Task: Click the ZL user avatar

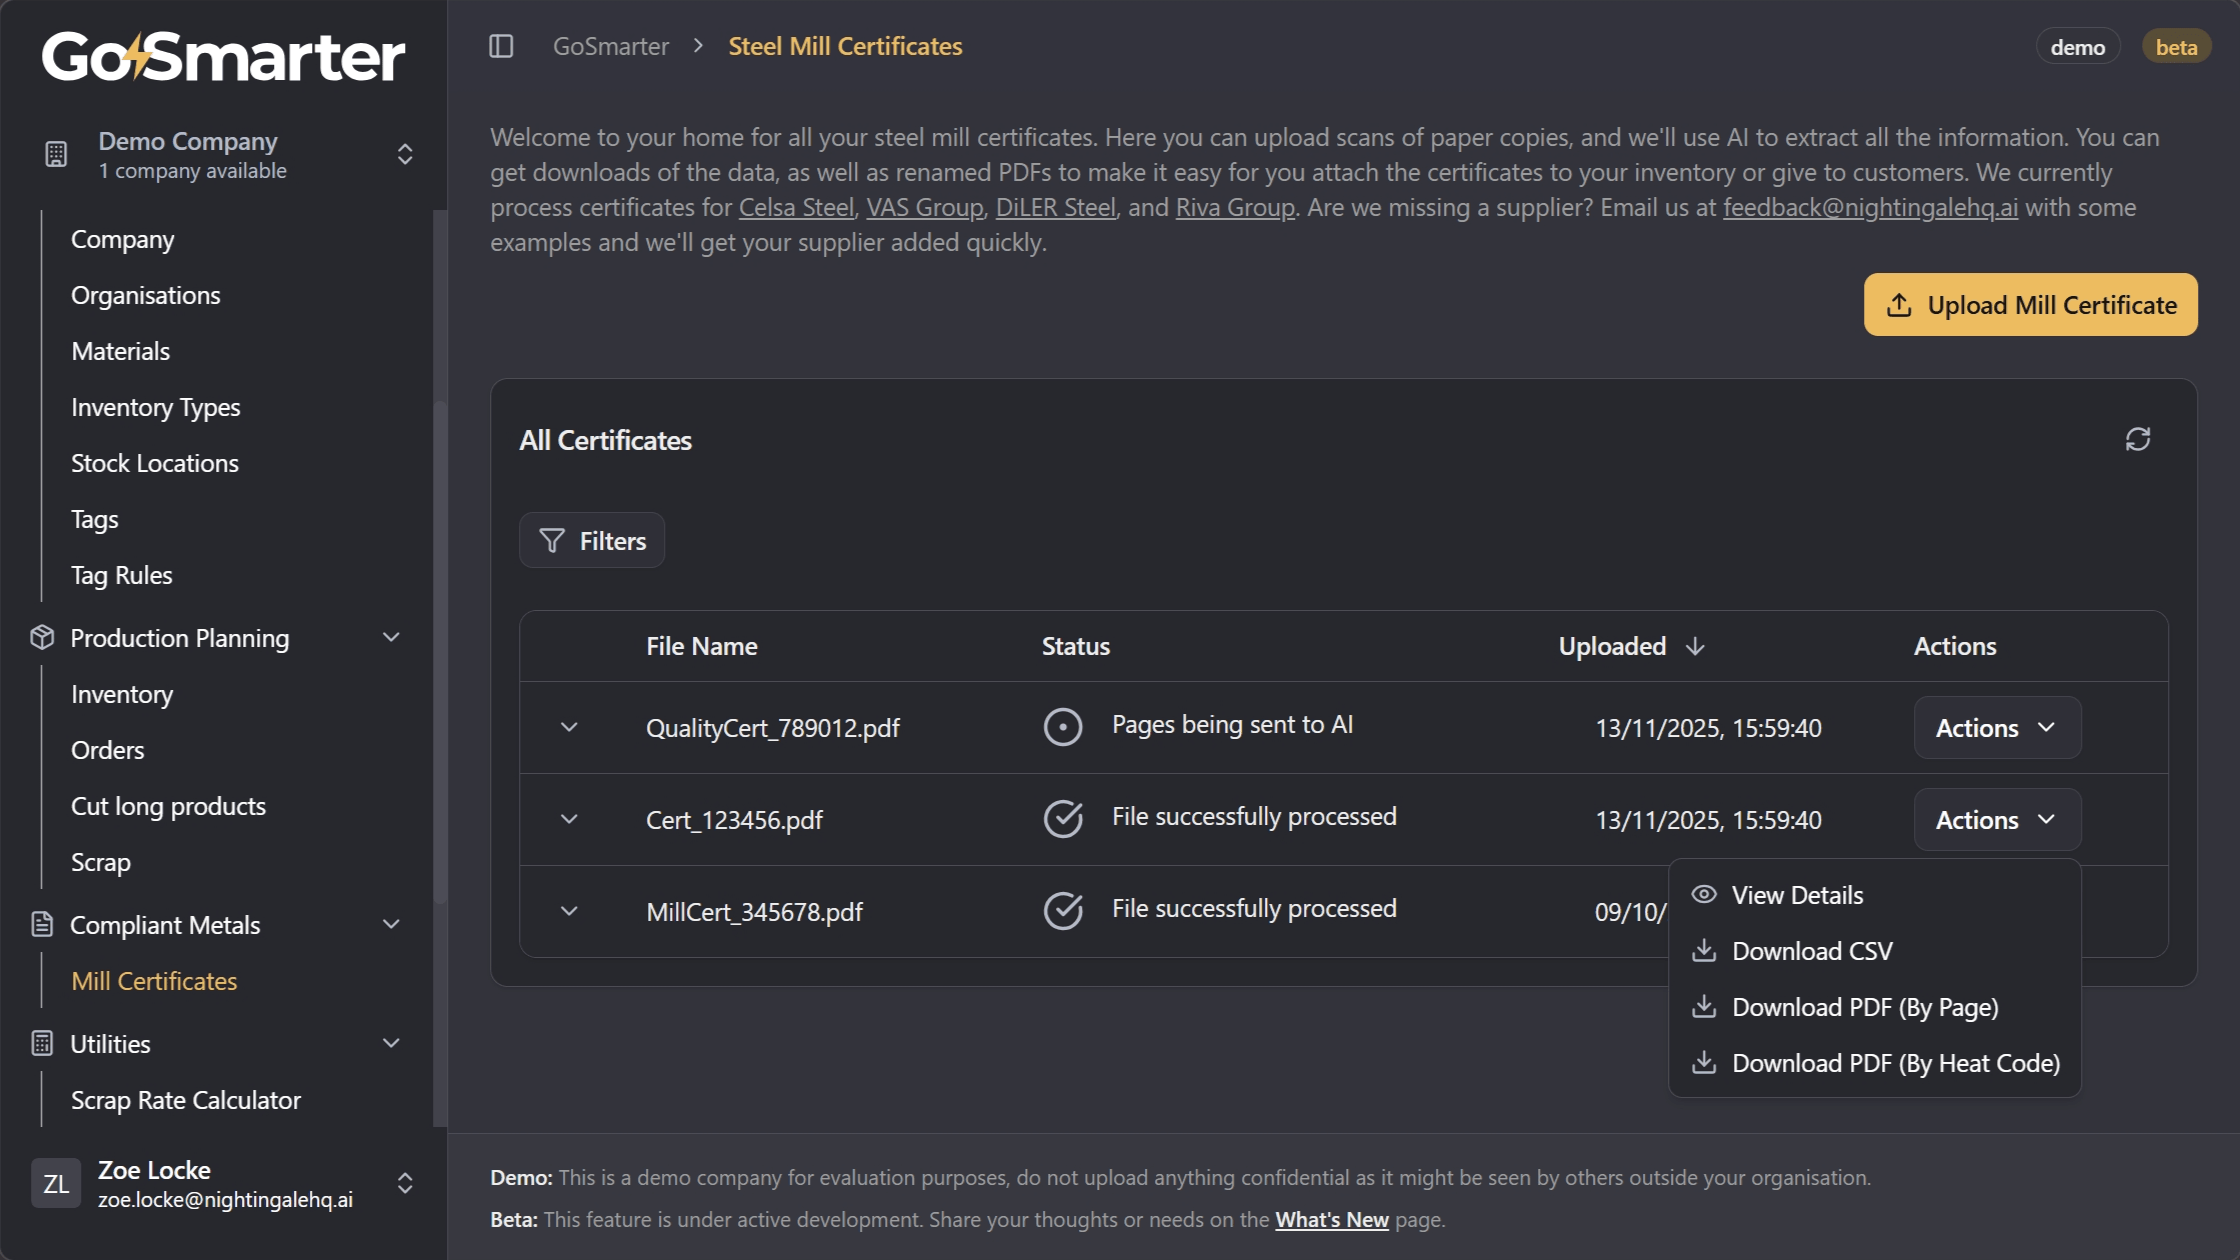Action: pos(56,1184)
